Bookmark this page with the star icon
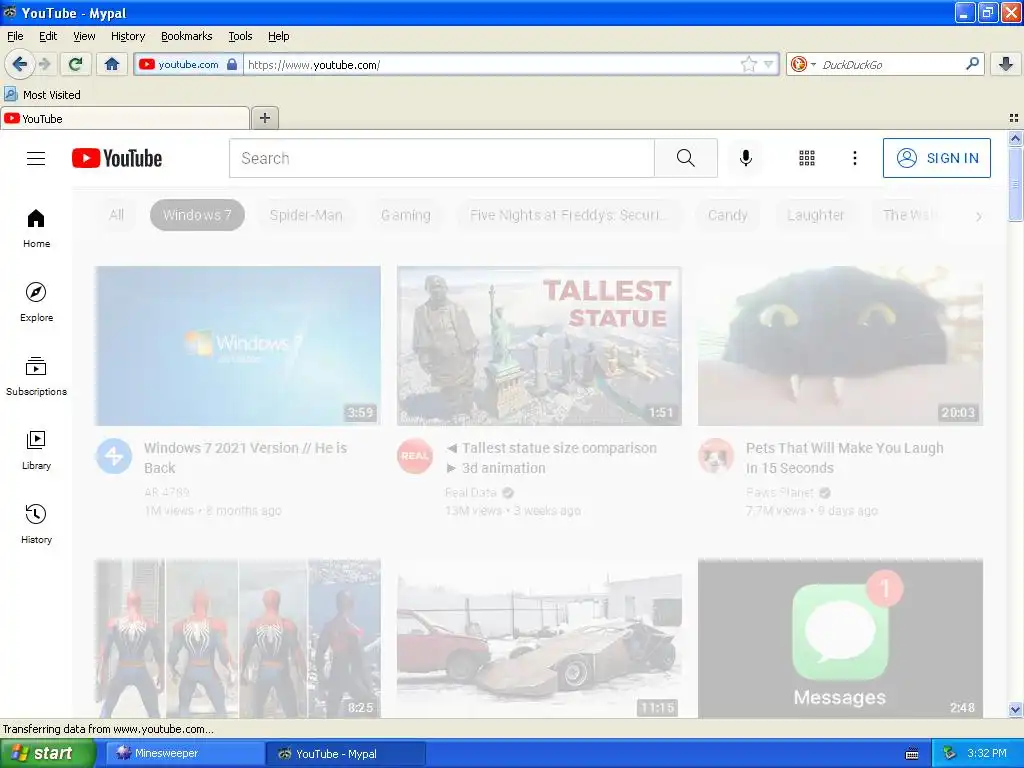The height and width of the screenshot is (768, 1024). click(748, 64)
